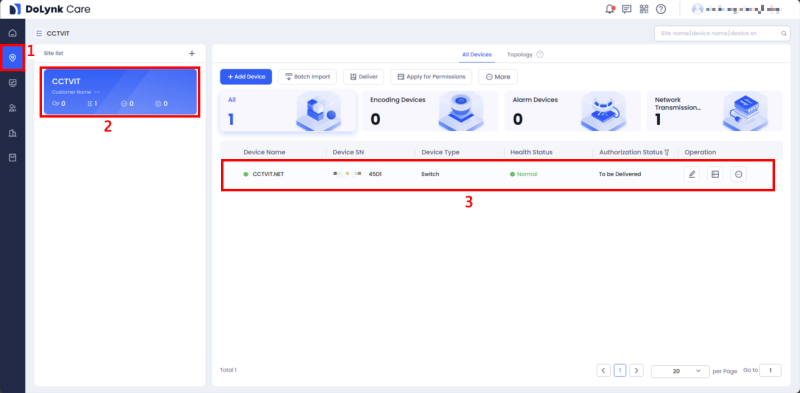The image size is (800, 393).
Task: Go to the next page arrow
Action: coord(636,371)
